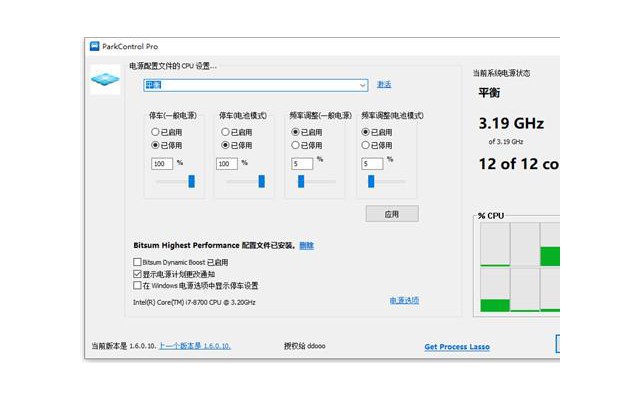
Task: Open the power profile combo box
Action: (x=256, y=85)
